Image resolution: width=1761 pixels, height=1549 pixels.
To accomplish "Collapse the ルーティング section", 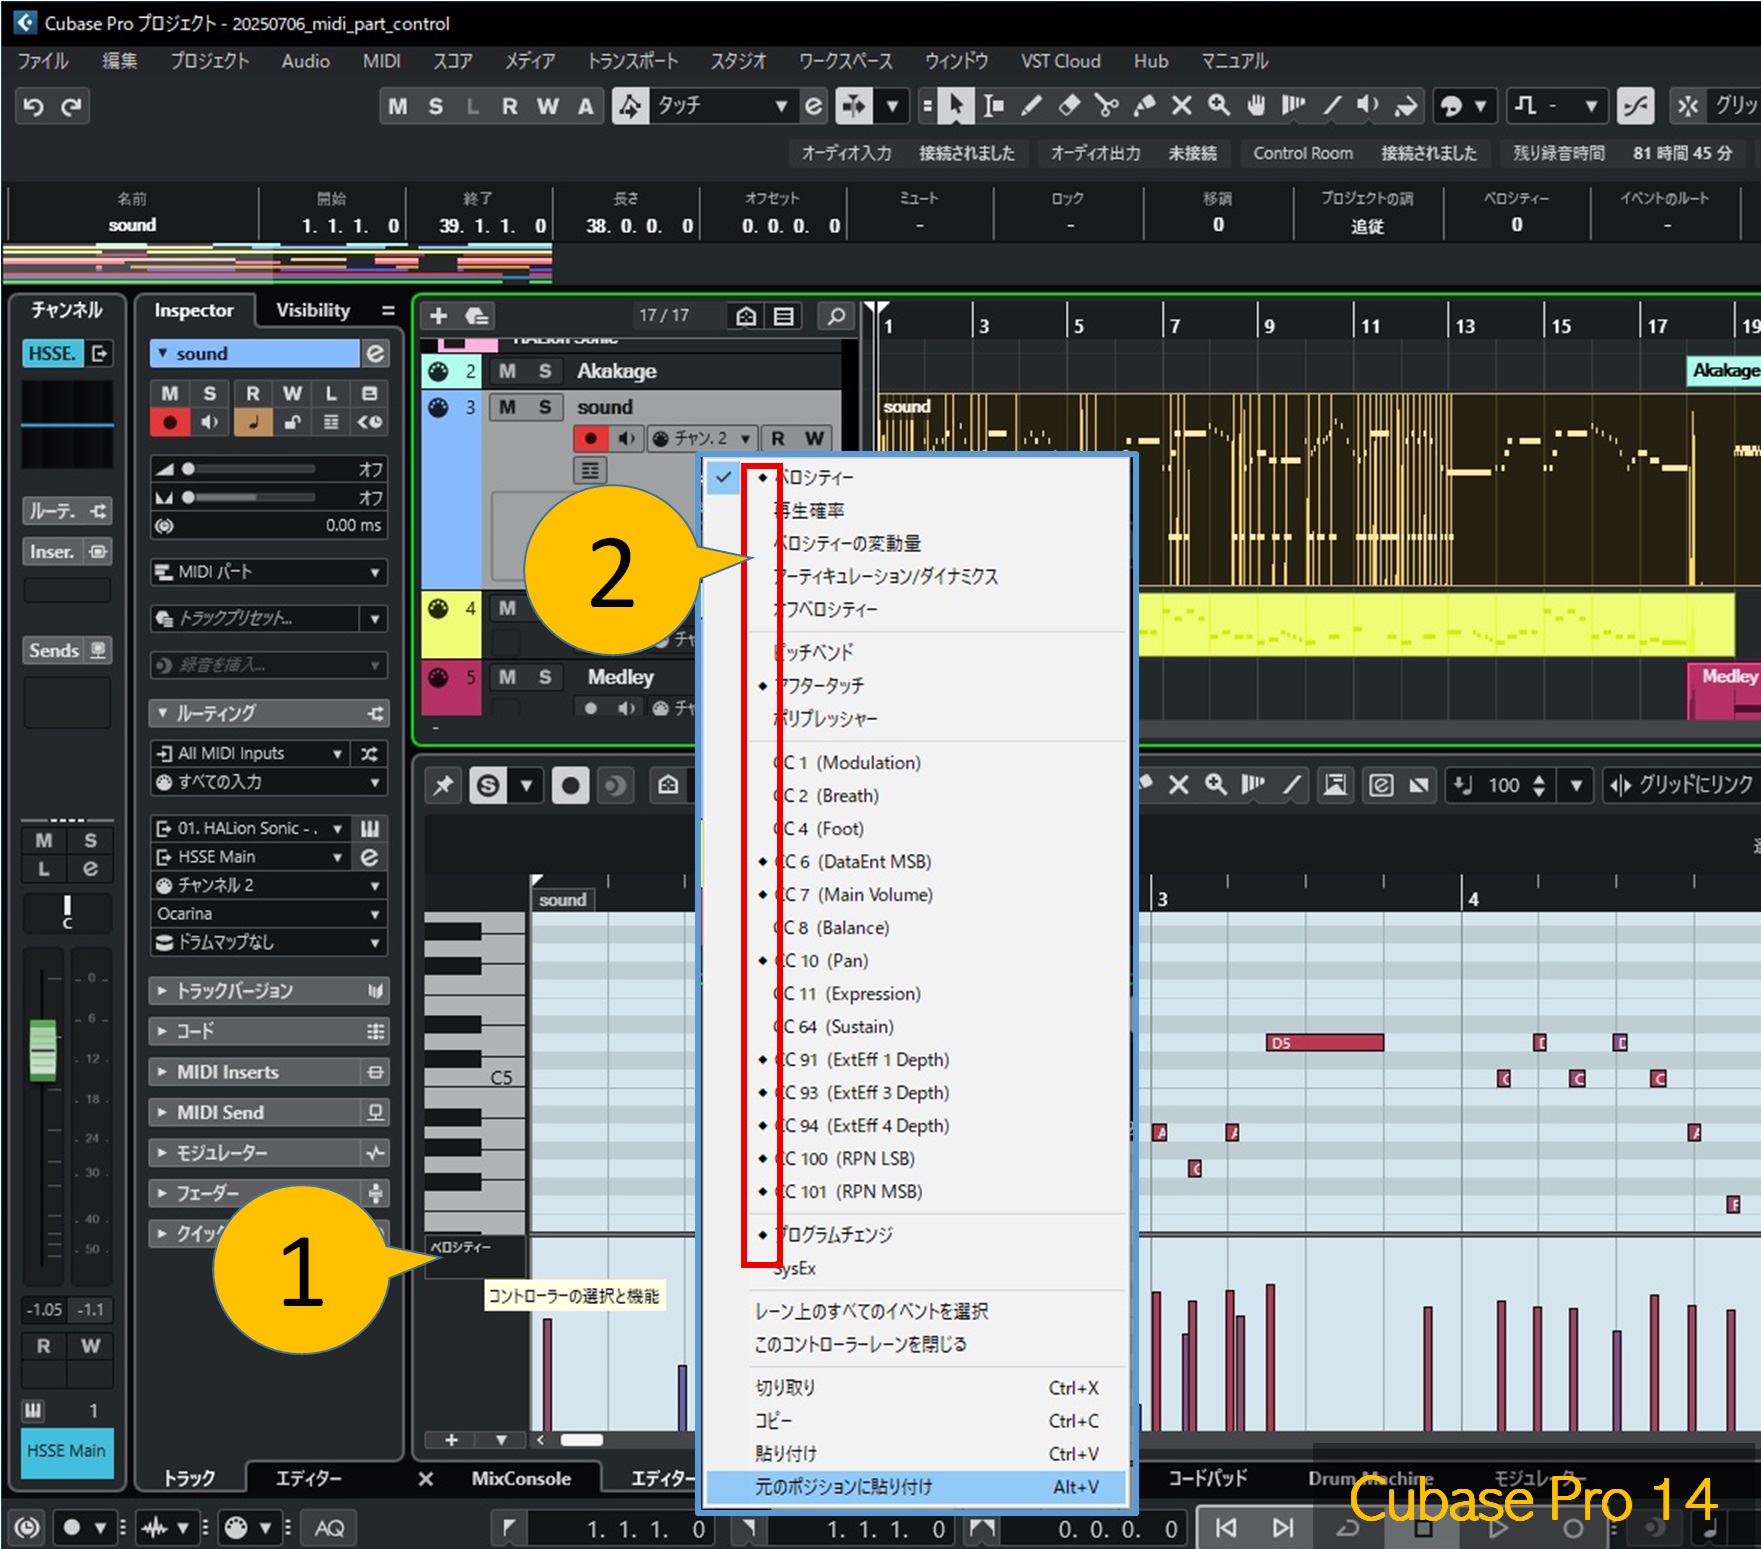I will (x=268, y=713).
